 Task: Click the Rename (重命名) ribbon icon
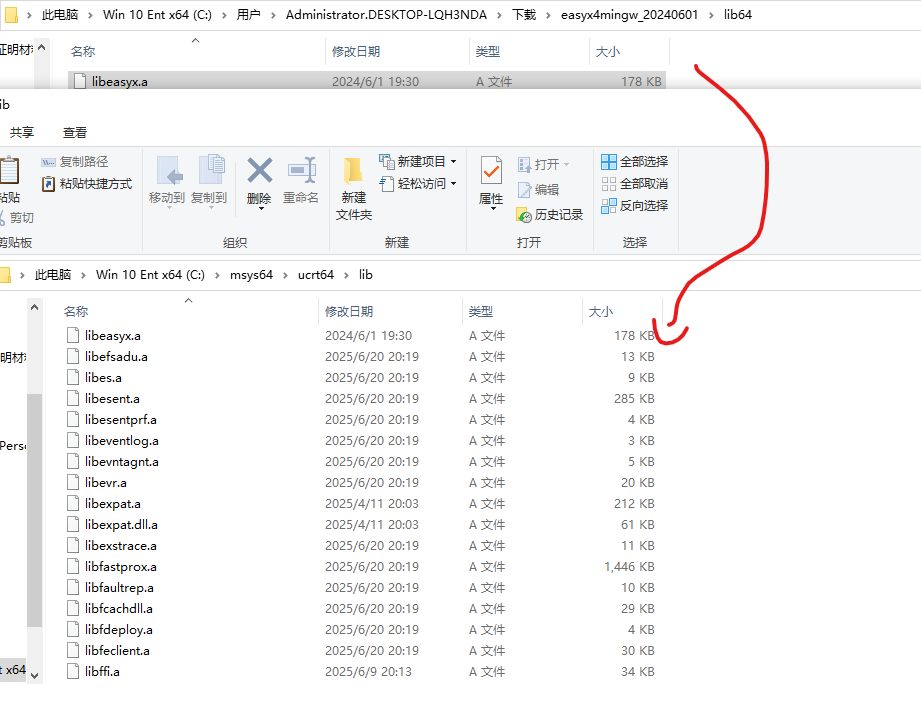pos(301,171)
